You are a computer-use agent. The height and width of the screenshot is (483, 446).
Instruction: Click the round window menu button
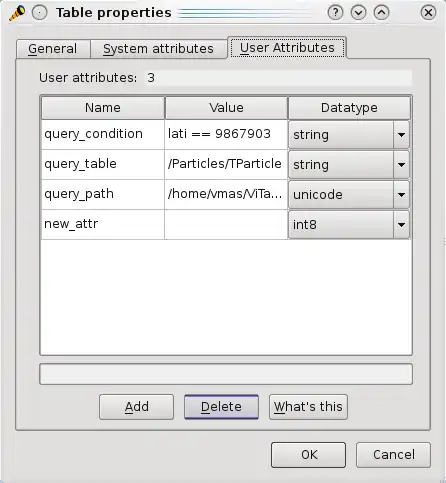click(x=40, y=13)
